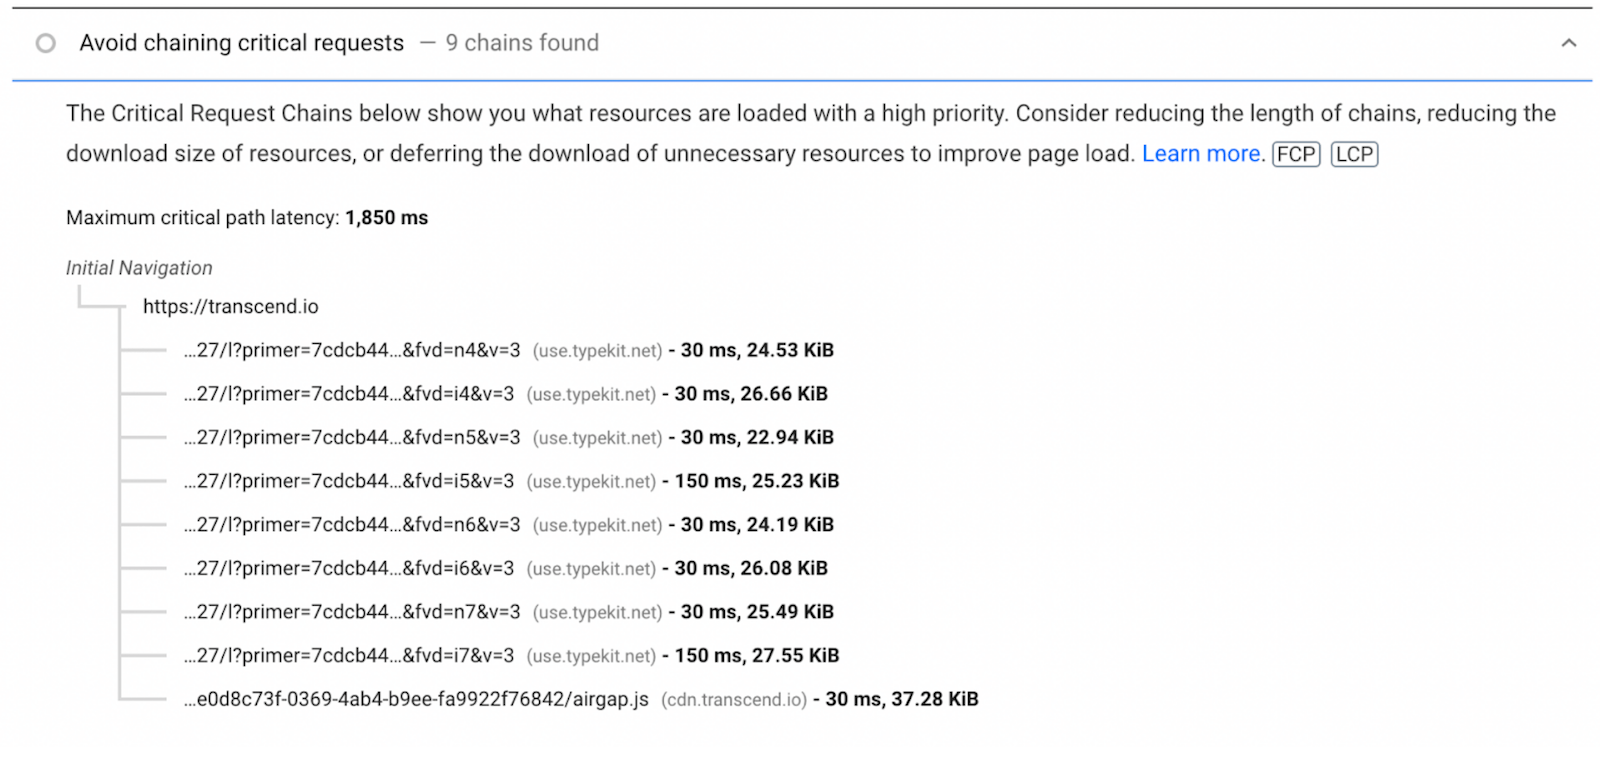Click the FCP metric tag

[x=1296, y=154]
